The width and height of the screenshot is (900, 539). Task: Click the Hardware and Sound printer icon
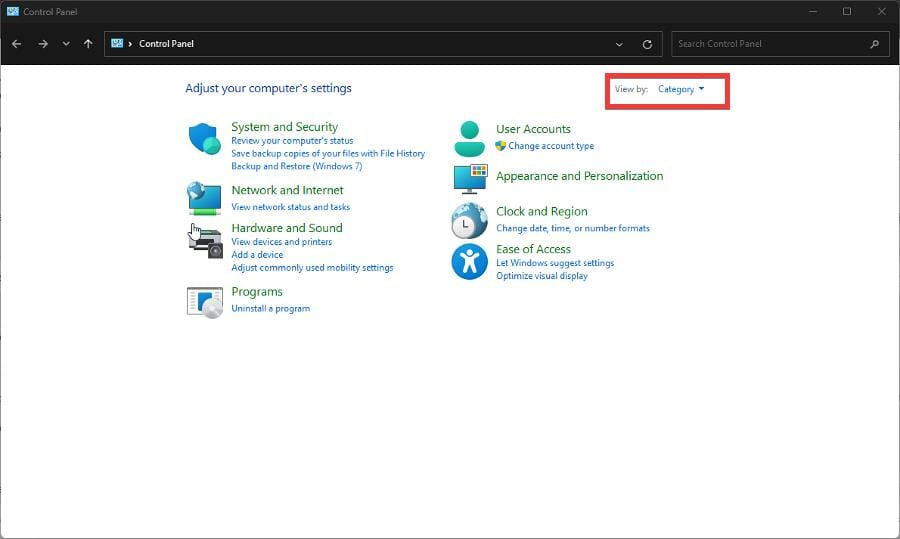coord(204,241)
